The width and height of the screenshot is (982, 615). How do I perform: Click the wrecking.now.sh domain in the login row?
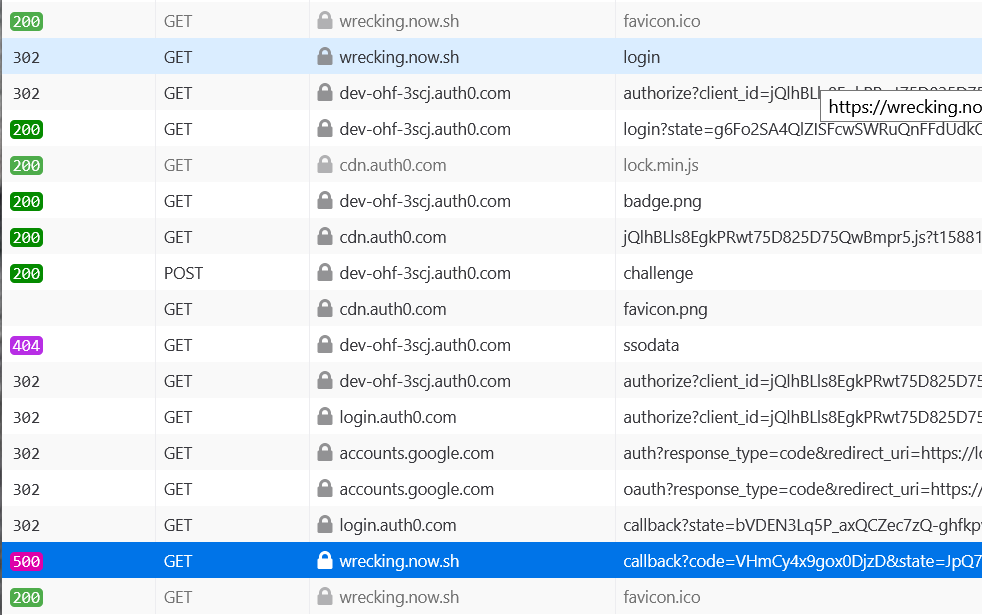coord(399,58)
